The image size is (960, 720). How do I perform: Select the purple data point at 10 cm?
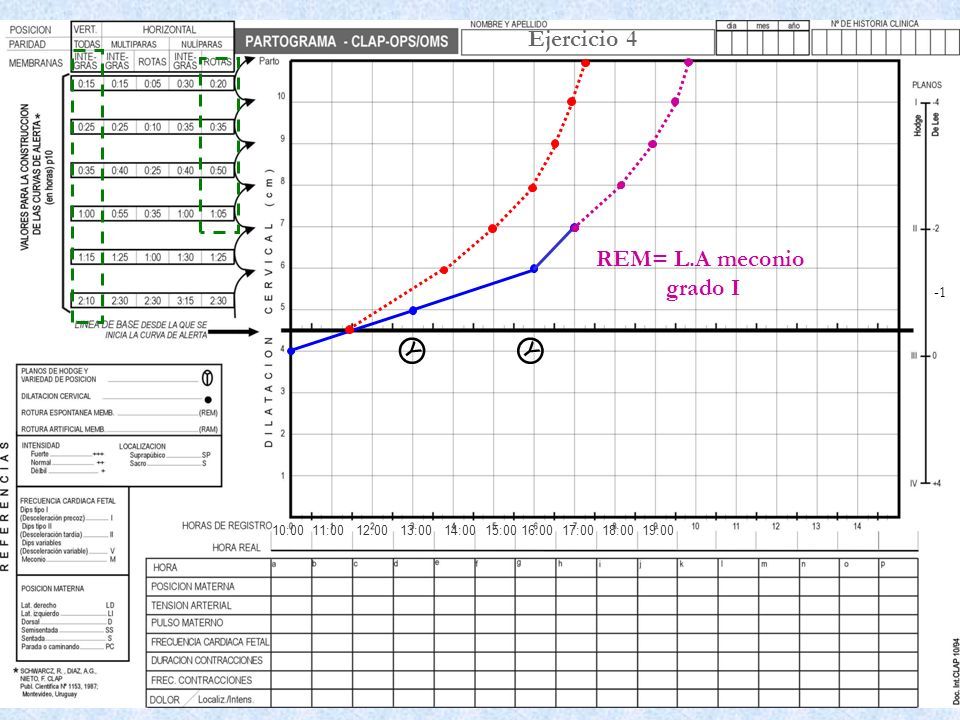(675, 102)
